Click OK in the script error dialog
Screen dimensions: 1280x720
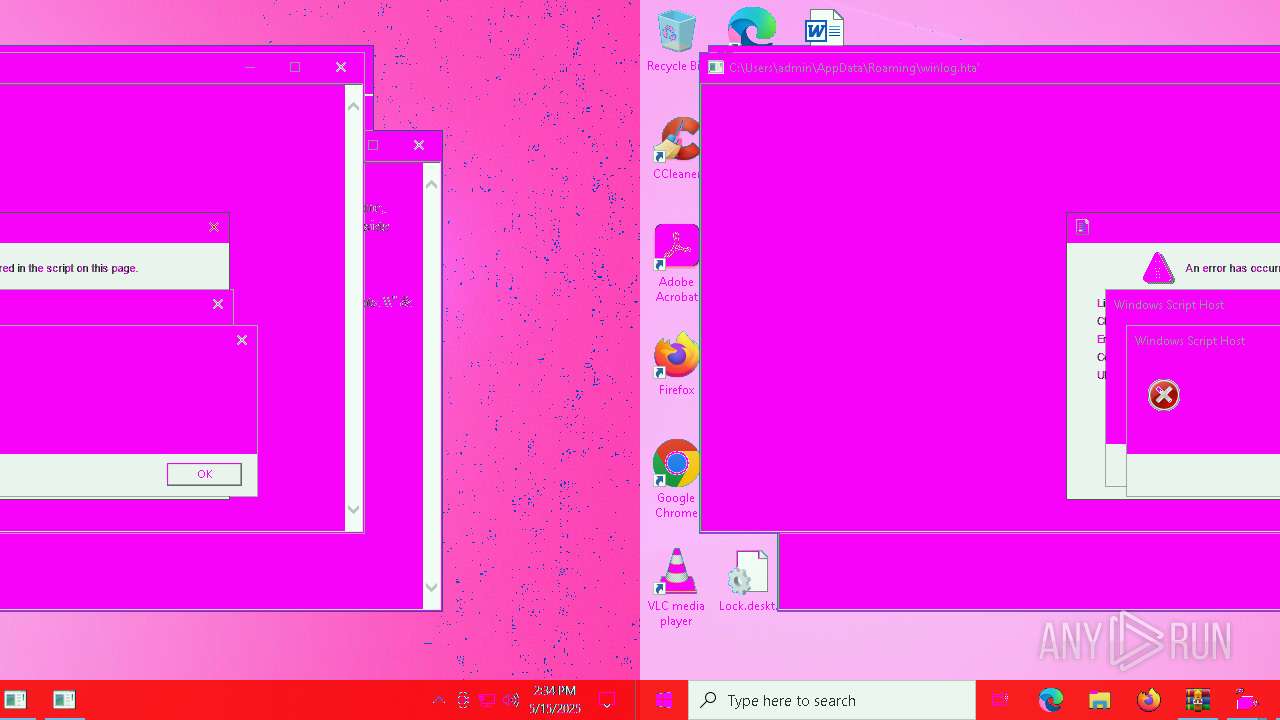(x=204, y=474)
